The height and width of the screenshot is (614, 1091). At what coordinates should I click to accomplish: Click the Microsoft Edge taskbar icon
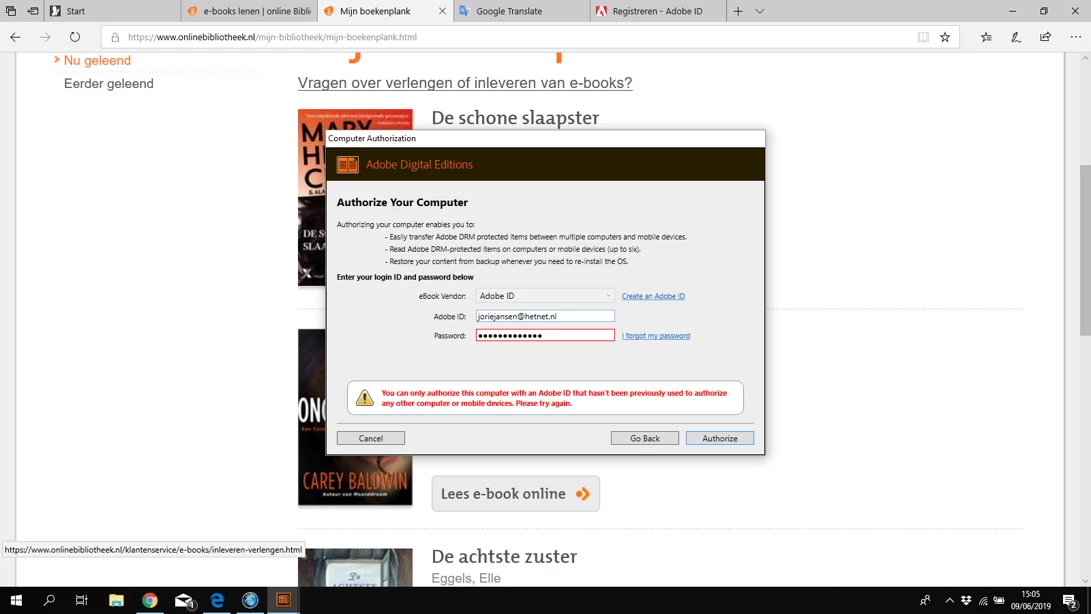[217, 600]
